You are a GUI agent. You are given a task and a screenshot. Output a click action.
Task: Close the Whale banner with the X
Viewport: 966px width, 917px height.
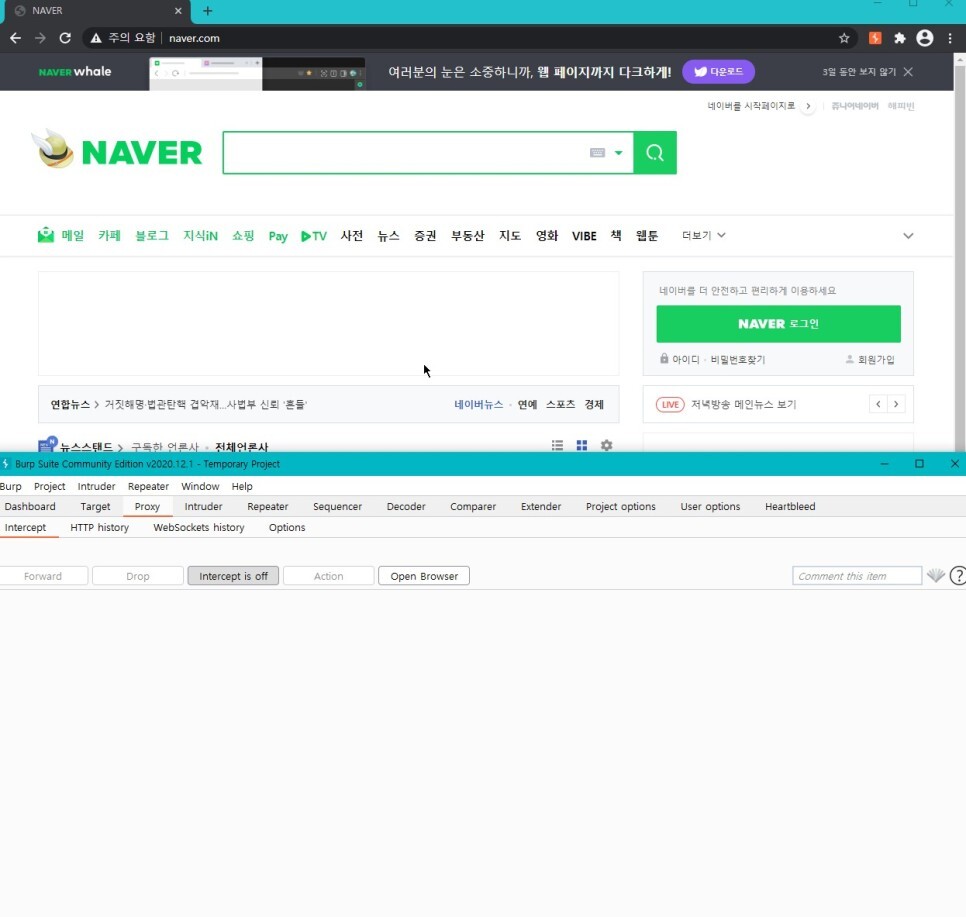(908, 71)
